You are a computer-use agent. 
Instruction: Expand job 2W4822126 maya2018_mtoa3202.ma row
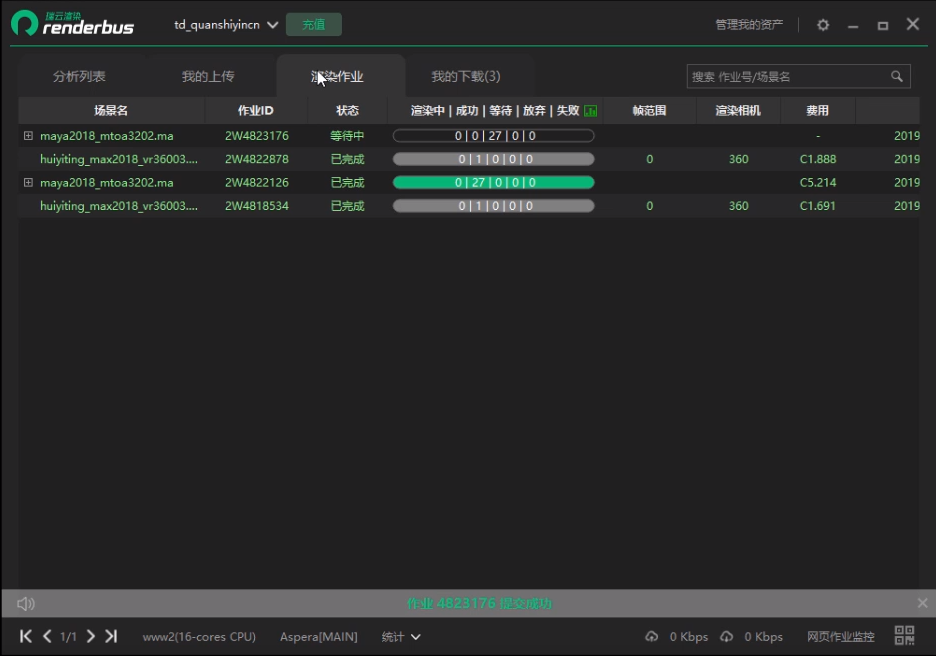(x=28, y=183)
